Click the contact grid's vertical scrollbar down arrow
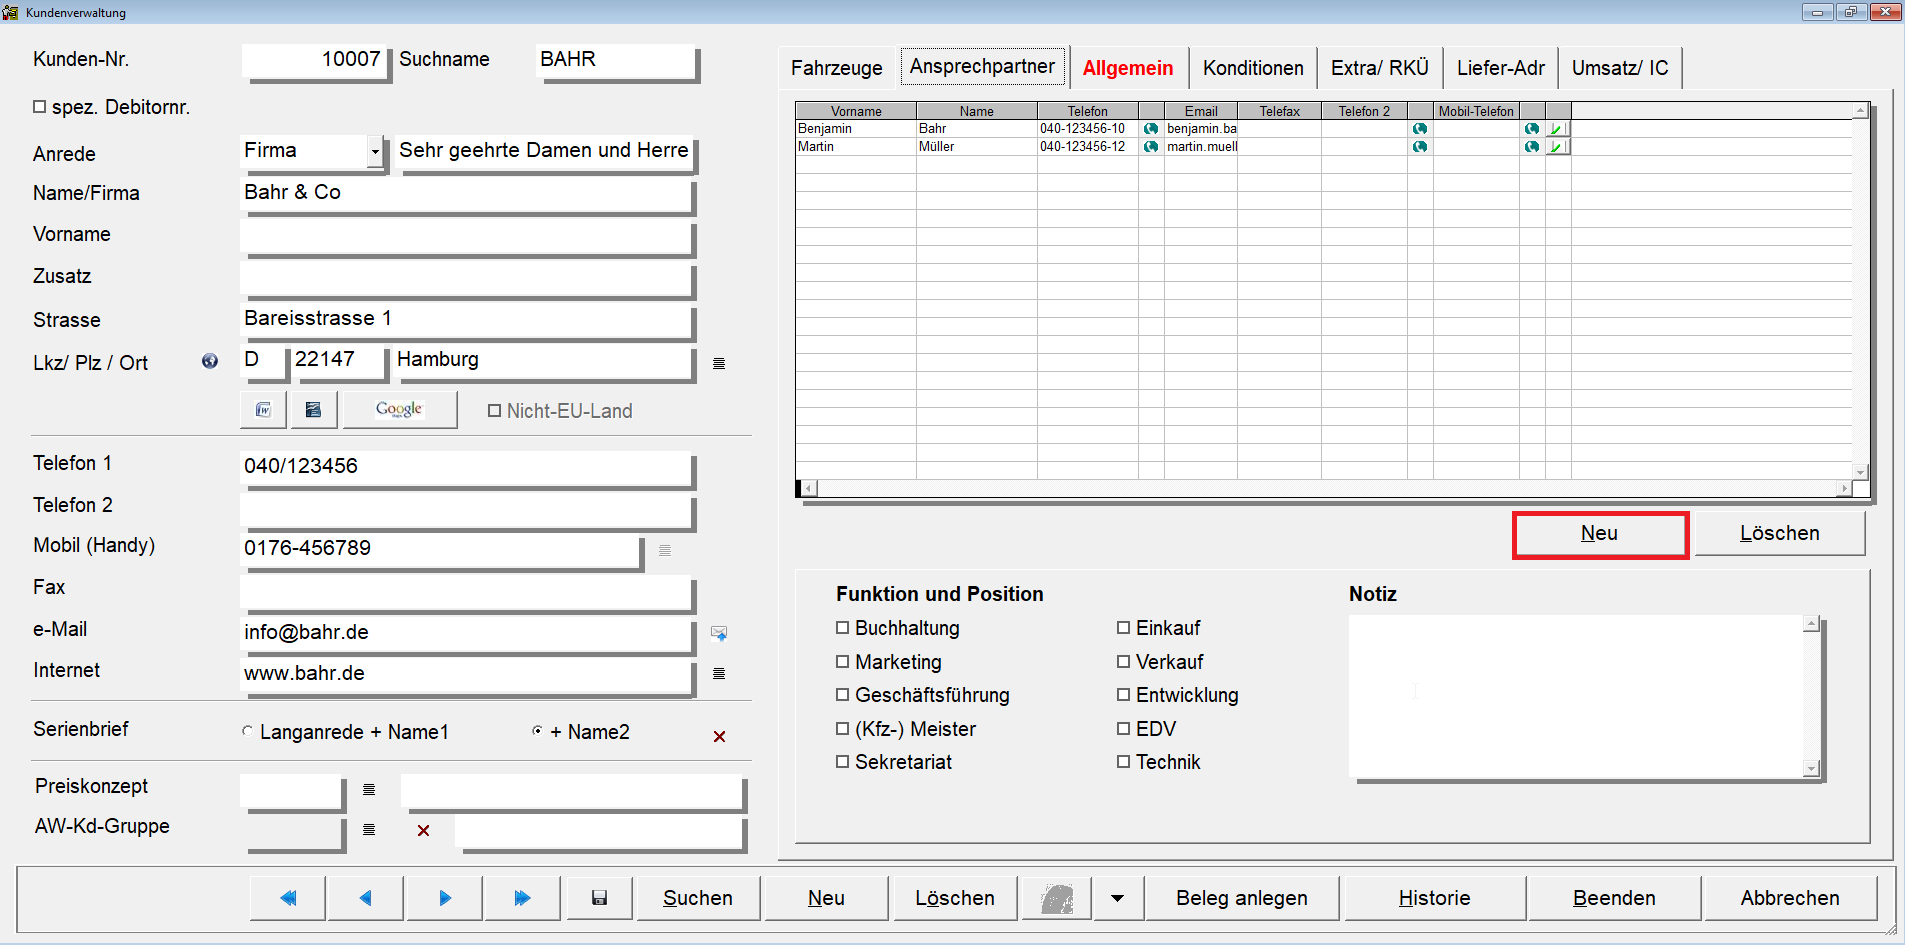The image size is (1905, 945). click(x=1860, y=472)
